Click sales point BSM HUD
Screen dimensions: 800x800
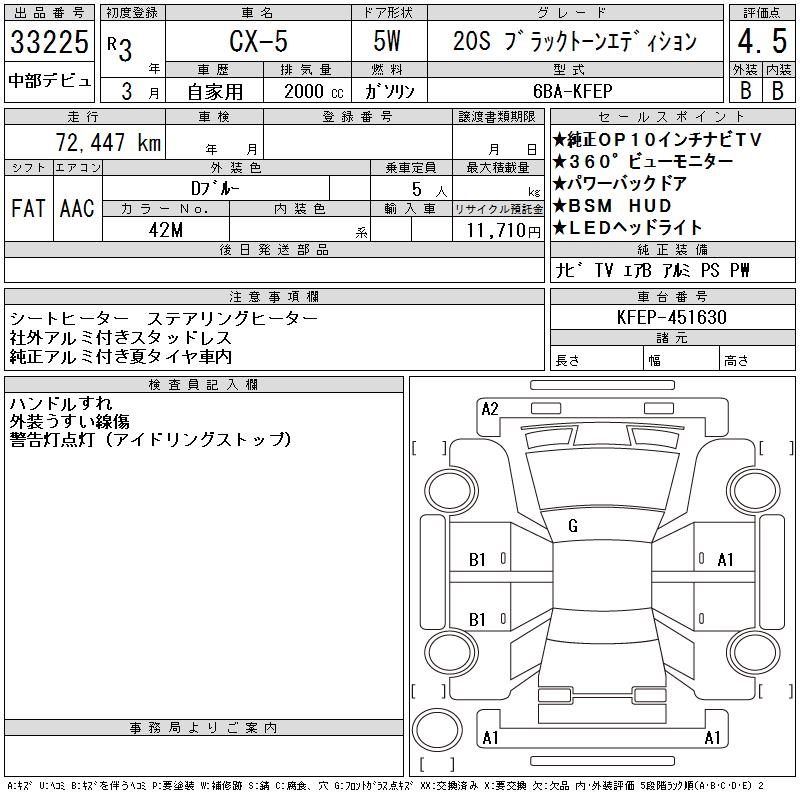(612, 206)
